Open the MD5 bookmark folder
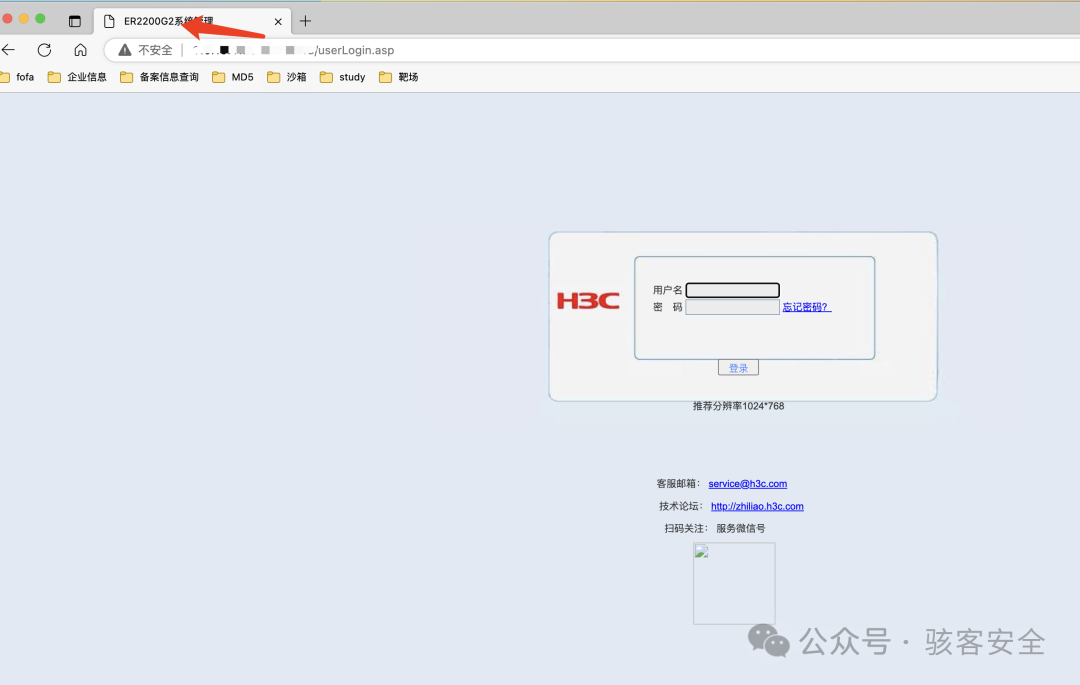Viewport: 1080px width, 685px height. [x=233, y=77]
